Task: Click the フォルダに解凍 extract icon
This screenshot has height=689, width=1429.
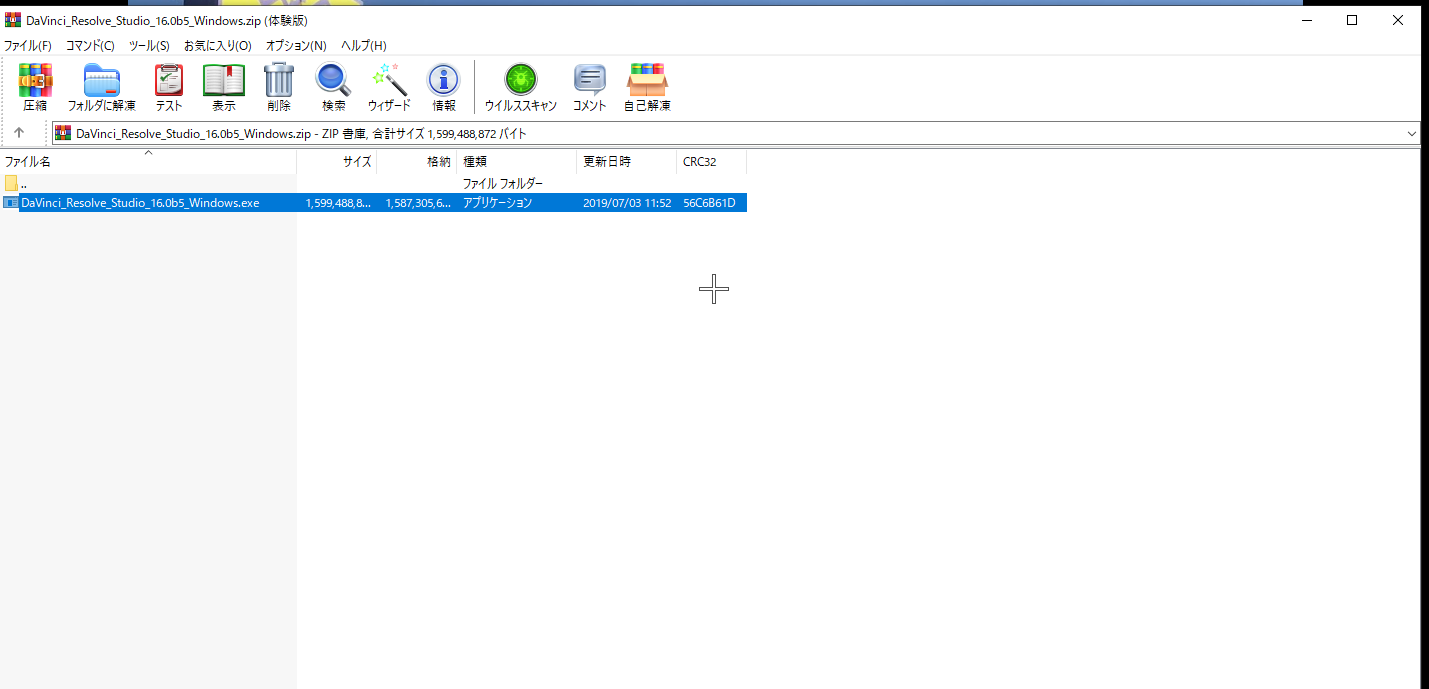Action: click(x=101, y=86)
